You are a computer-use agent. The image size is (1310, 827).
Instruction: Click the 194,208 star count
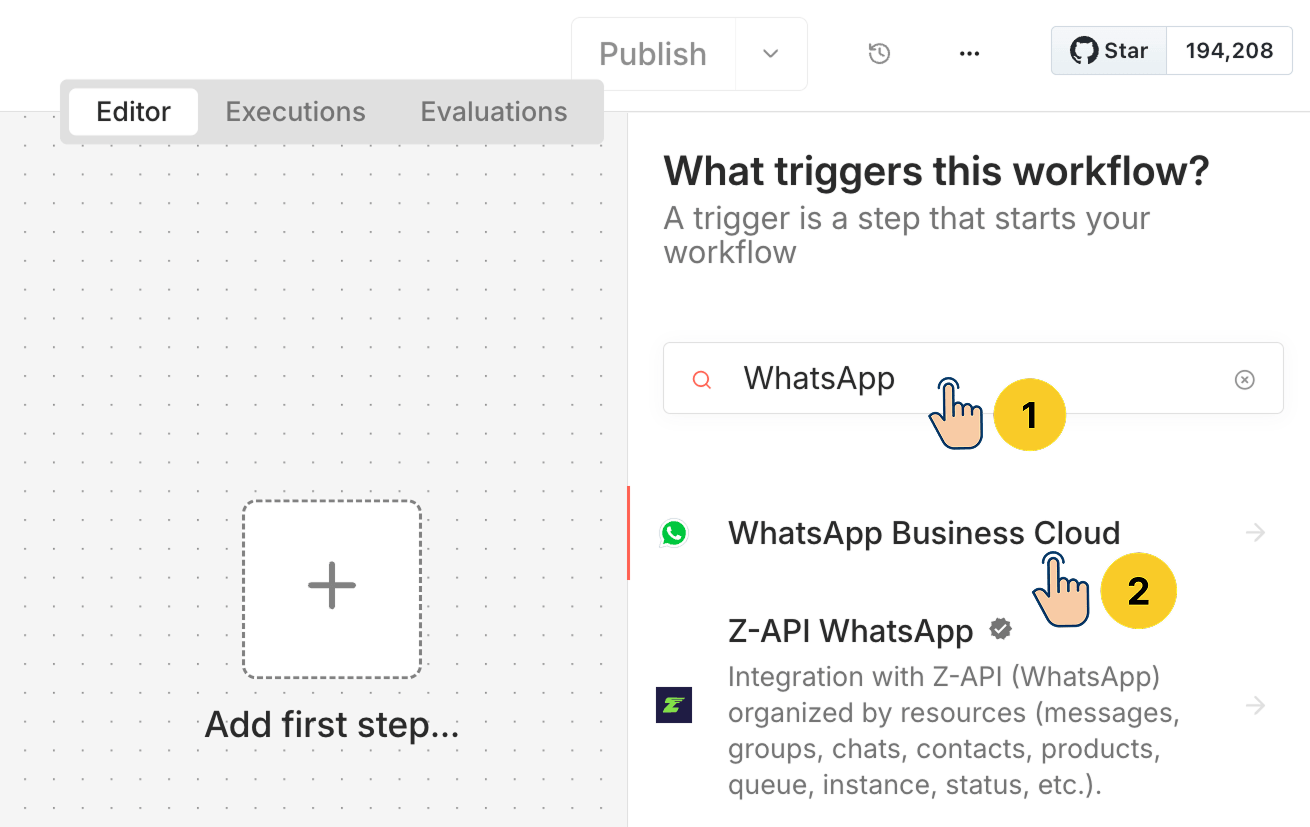point(1229,51)
